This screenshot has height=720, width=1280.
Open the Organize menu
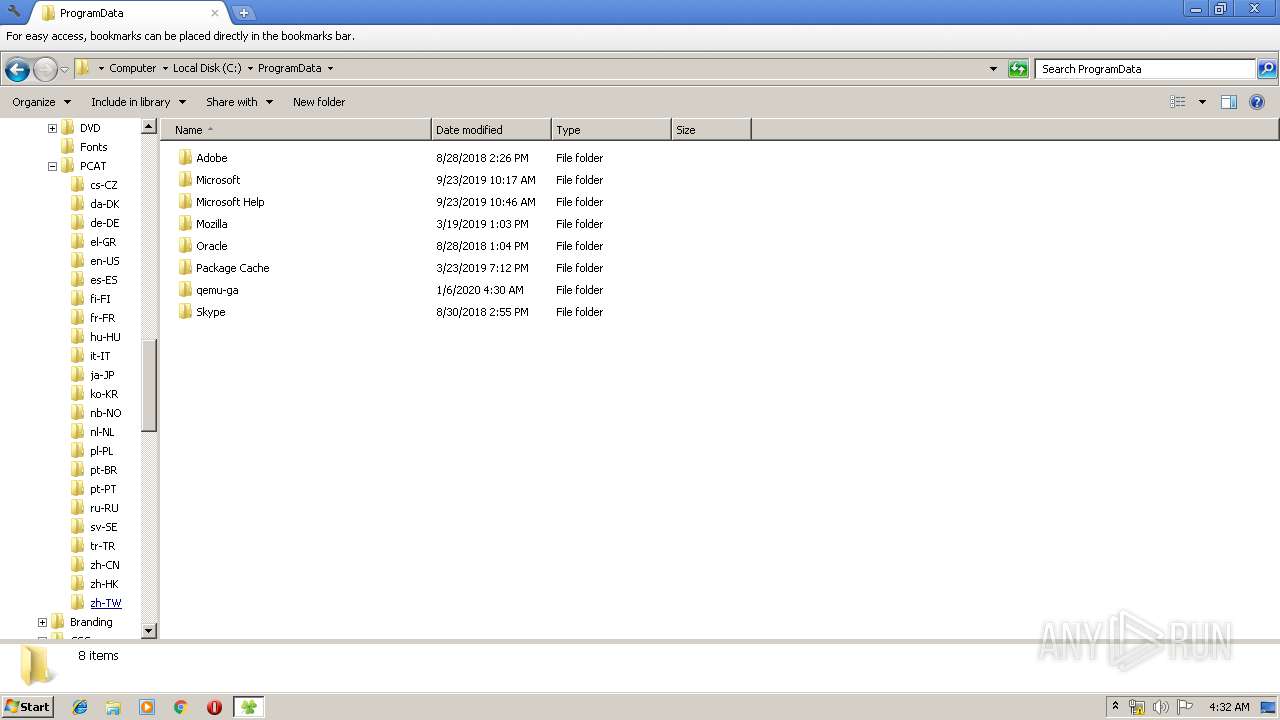click(41, 102)
